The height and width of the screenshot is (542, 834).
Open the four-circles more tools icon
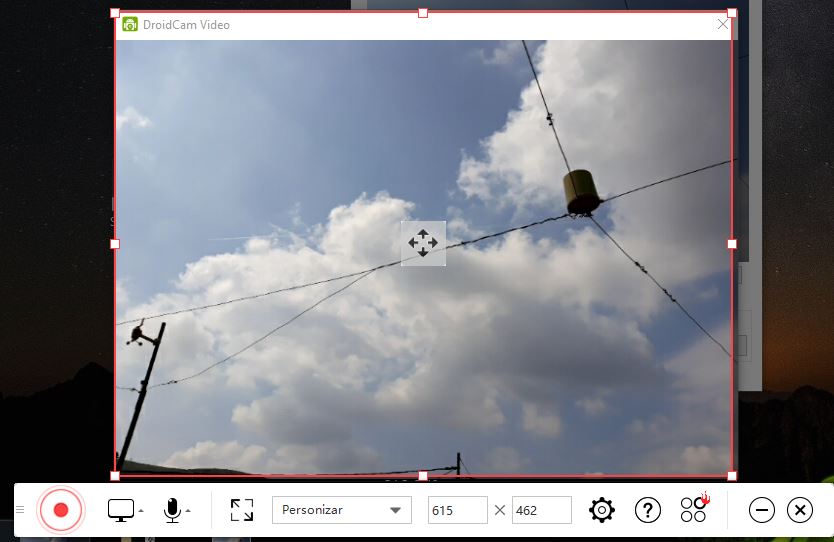(693, 510)
